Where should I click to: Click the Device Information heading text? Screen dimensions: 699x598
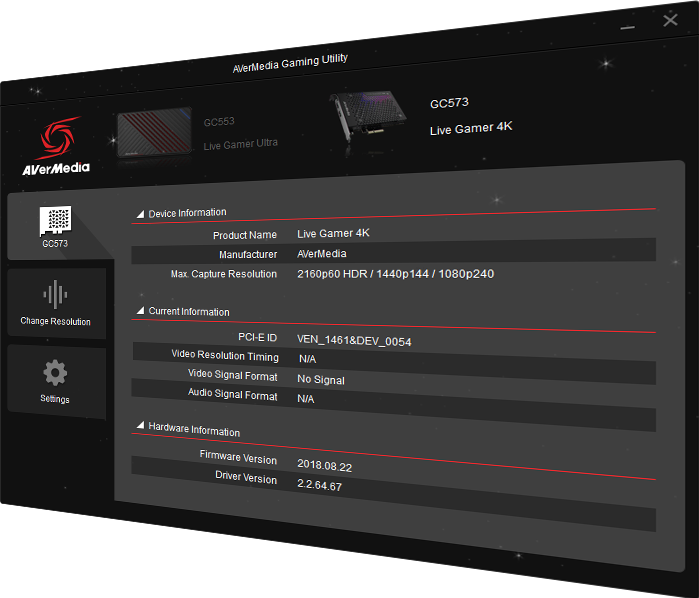pyautogui.click(x=188, y=213)
